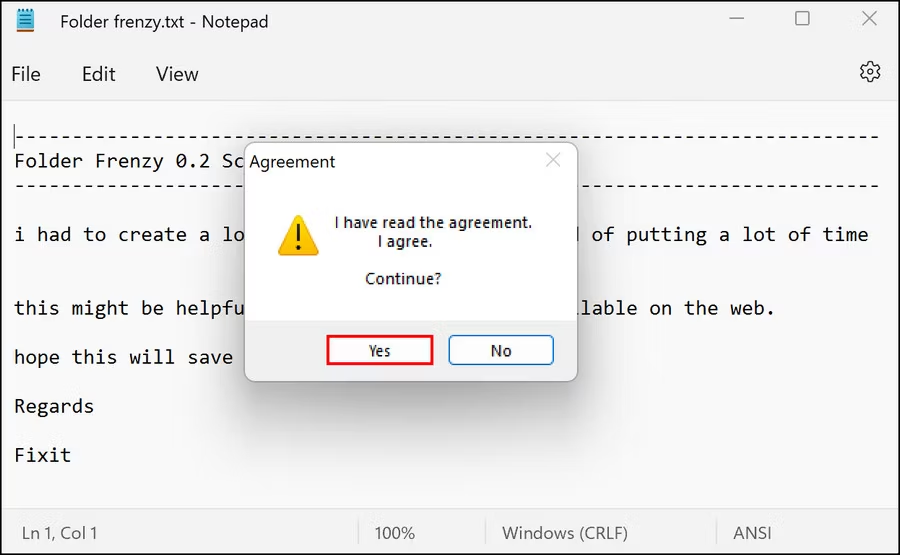Open the Edit menu
900x555 pixels.
click(x=98, y=74)
